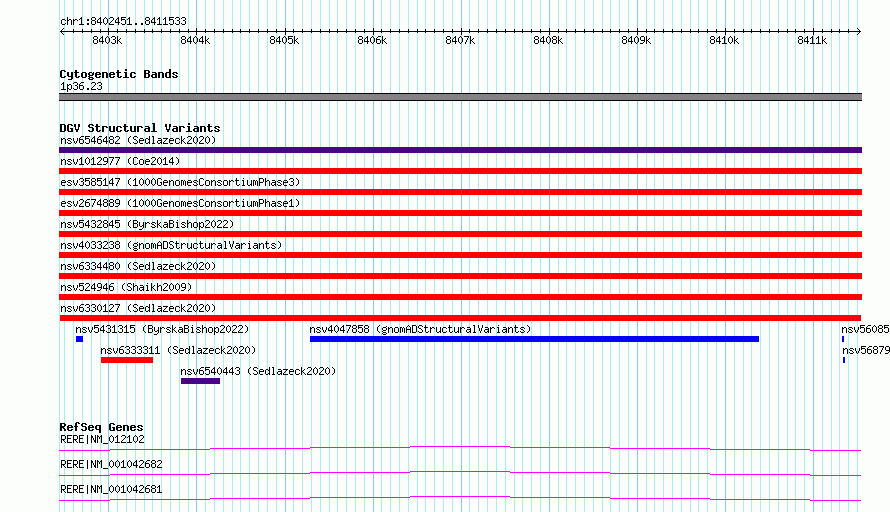Click the red nsv5432845 variant bar
The height and width of the screenshot is (512, 890).
coord(460,234)
